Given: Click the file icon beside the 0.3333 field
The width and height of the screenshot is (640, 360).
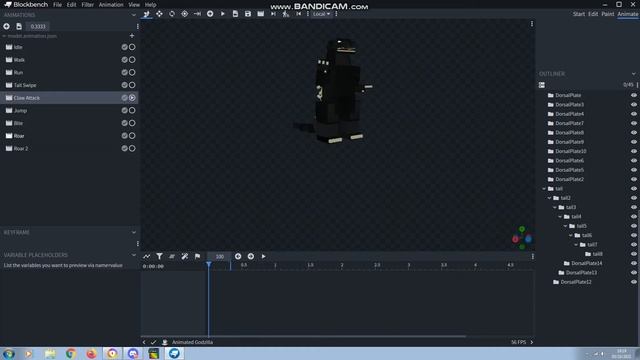Looking at the screenshot, I should [19, 26].
